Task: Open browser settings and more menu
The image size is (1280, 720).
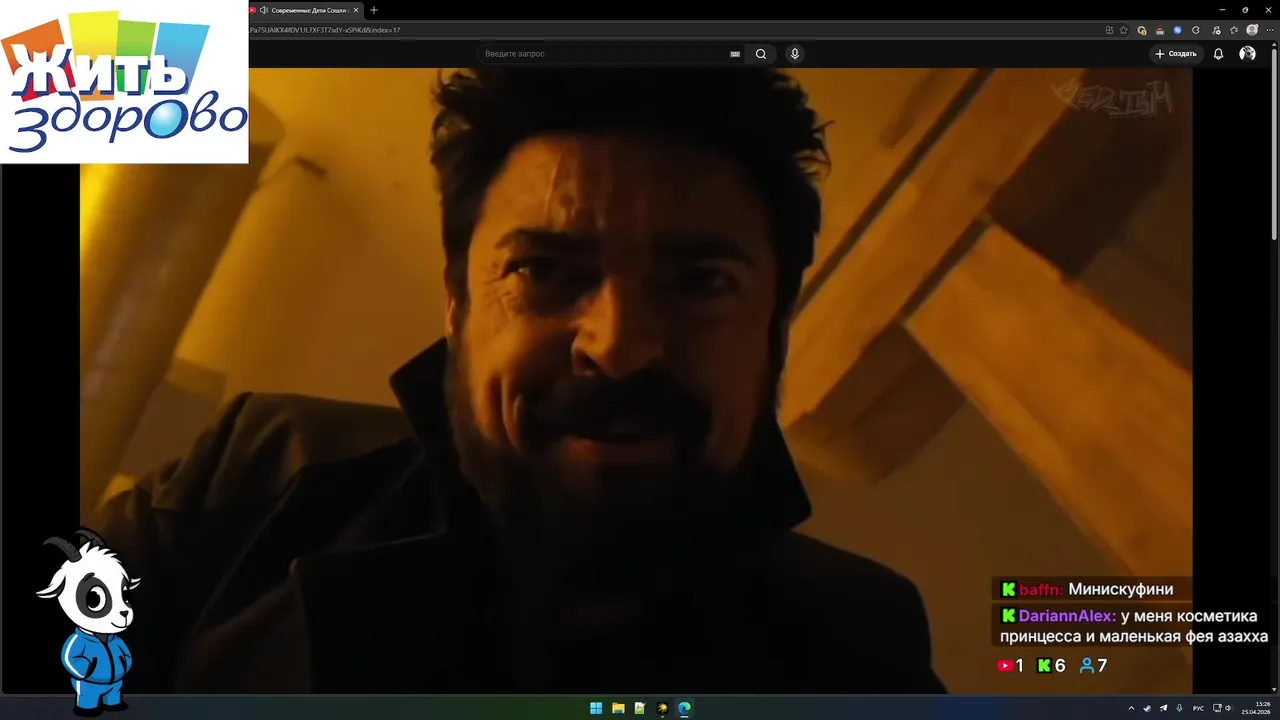Action: 1270,30
